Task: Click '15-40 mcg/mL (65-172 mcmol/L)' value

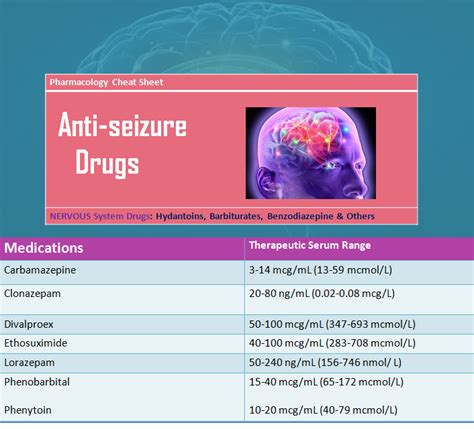Action: [326, 382]
